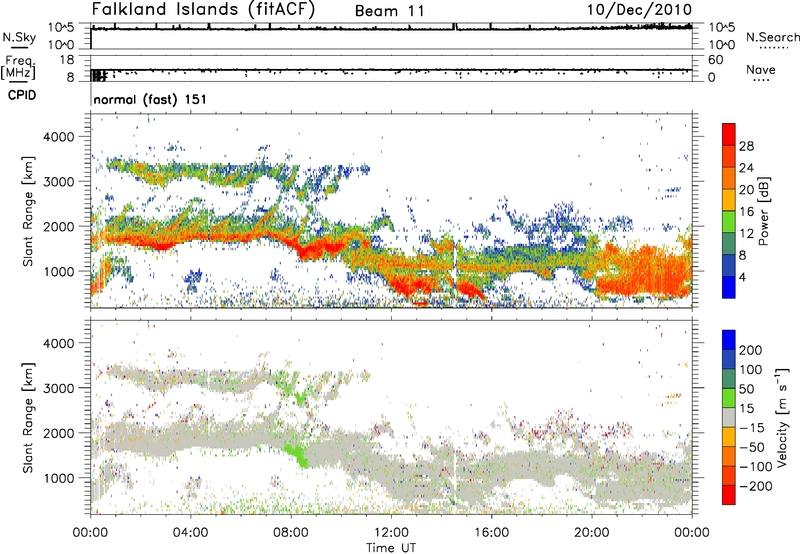Click the '4000' tick in power panel
Image resolution: width=800 pixels, height=554 pixels.
(x=59, y=137)
